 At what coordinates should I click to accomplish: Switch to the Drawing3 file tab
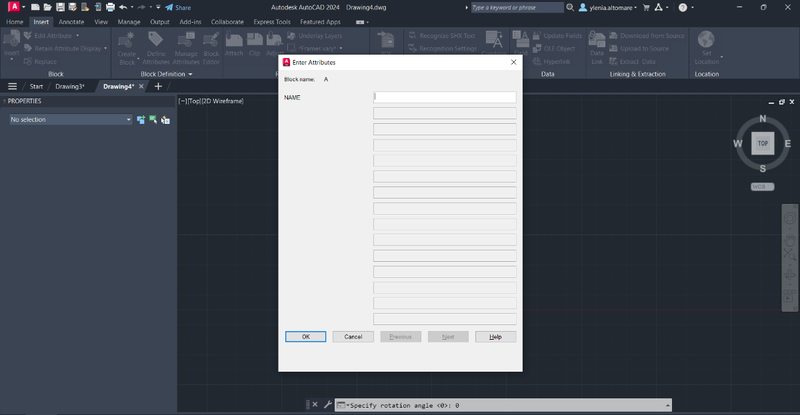tap(72, 86)
